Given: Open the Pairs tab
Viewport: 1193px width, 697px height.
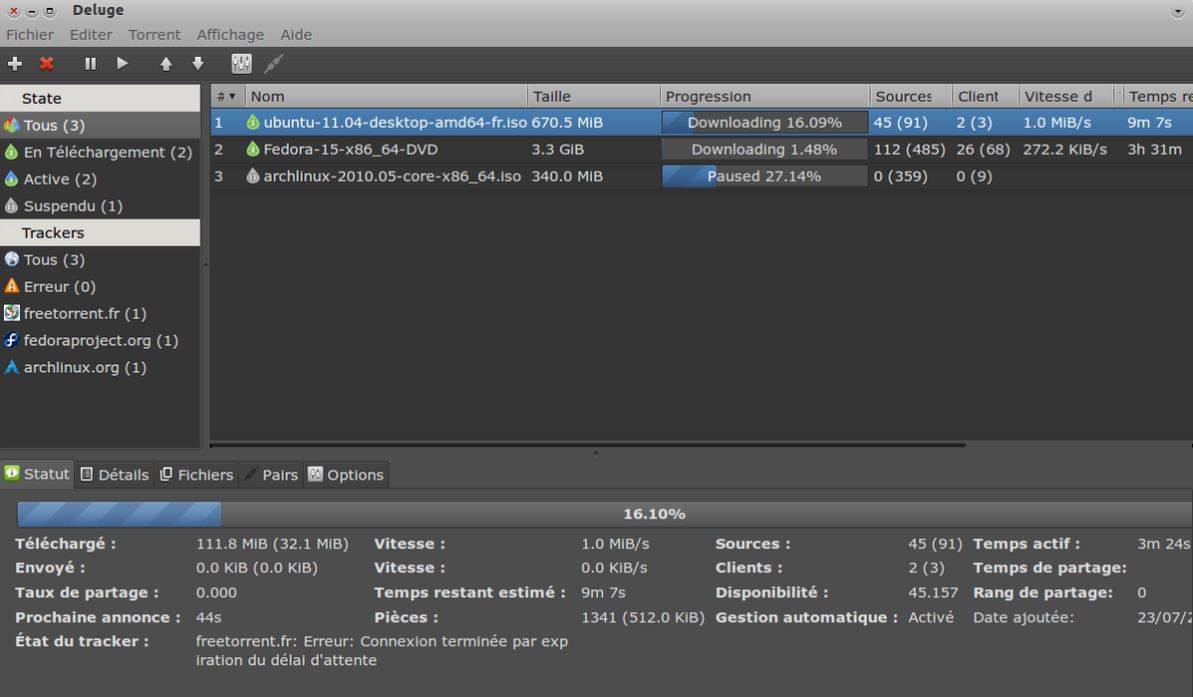Looking at the screenshot, I should point(271,475).
